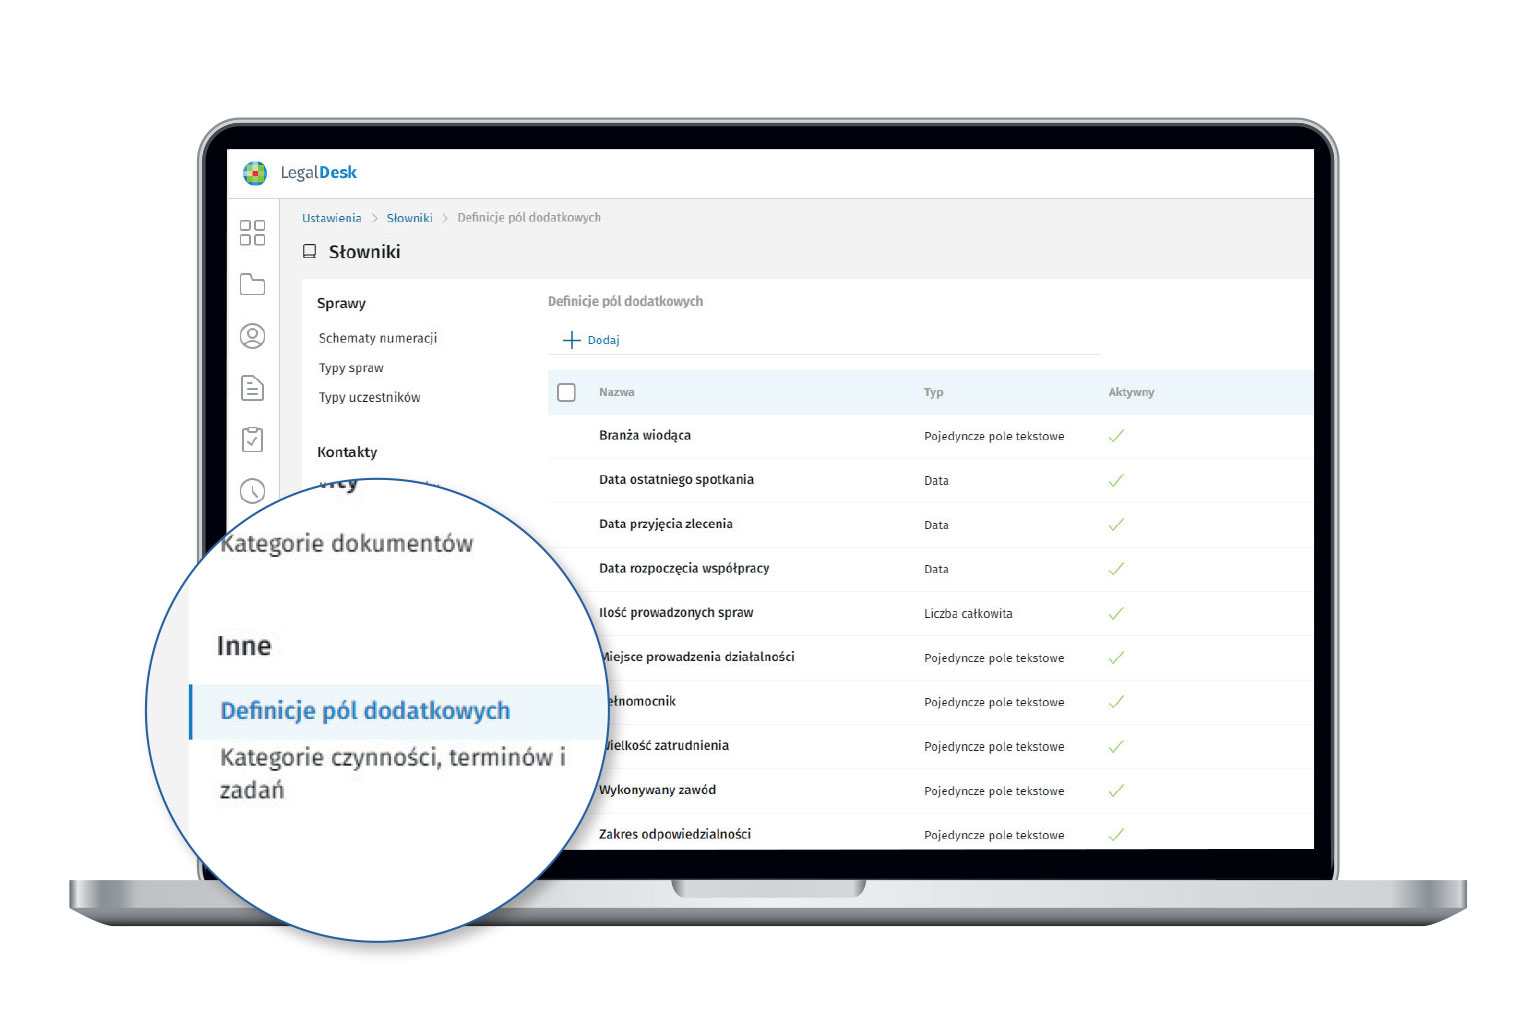The width and height of the screenshot is (1536, 1024).
Task: Open the tasks clipboard icon in sidebar
Action: (252, 439)
